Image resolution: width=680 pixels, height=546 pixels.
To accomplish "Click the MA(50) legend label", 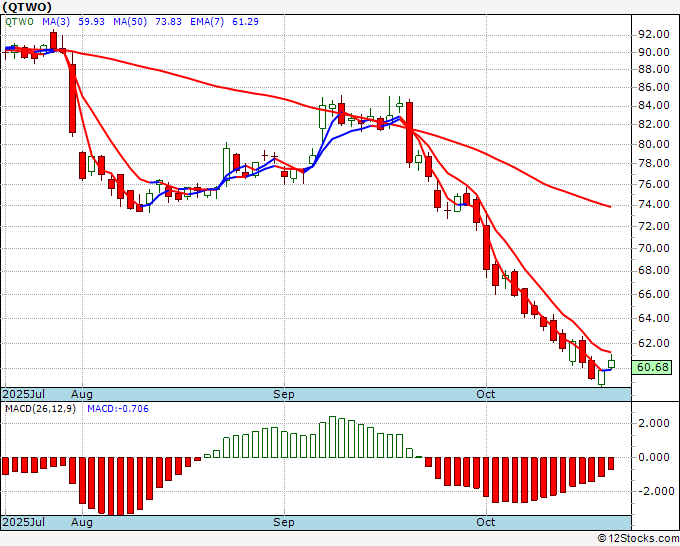I will coord(130,21).
